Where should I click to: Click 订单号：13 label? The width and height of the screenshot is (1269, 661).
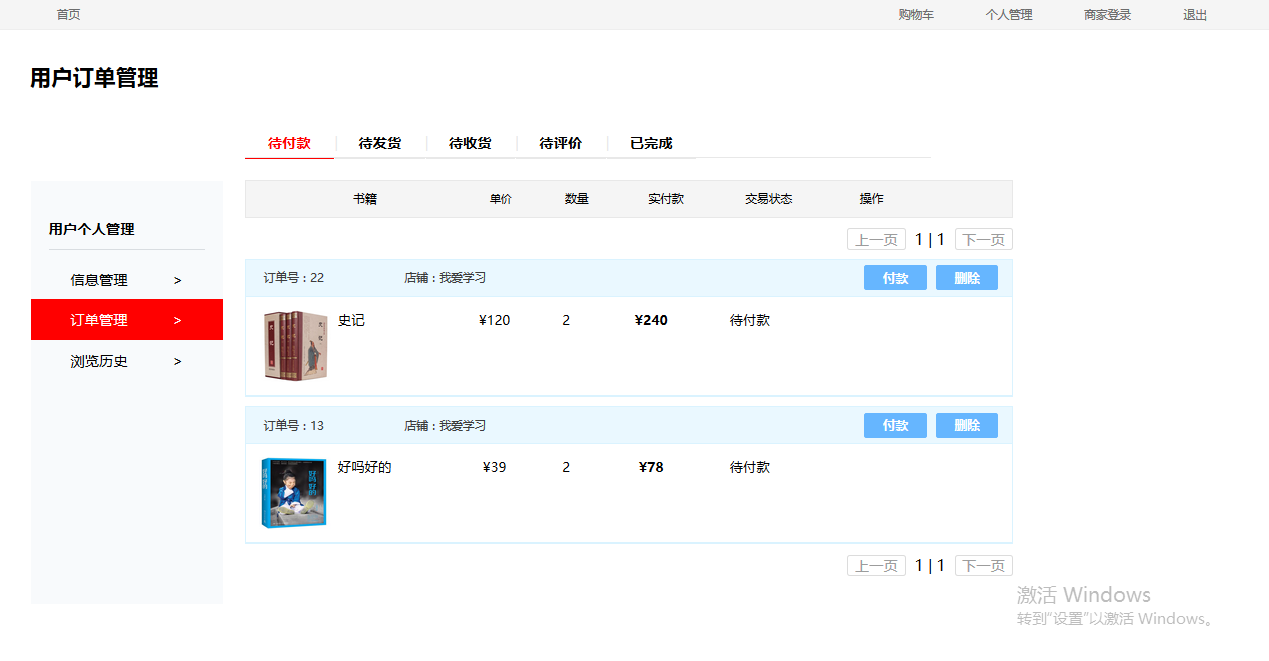[294, 425]
